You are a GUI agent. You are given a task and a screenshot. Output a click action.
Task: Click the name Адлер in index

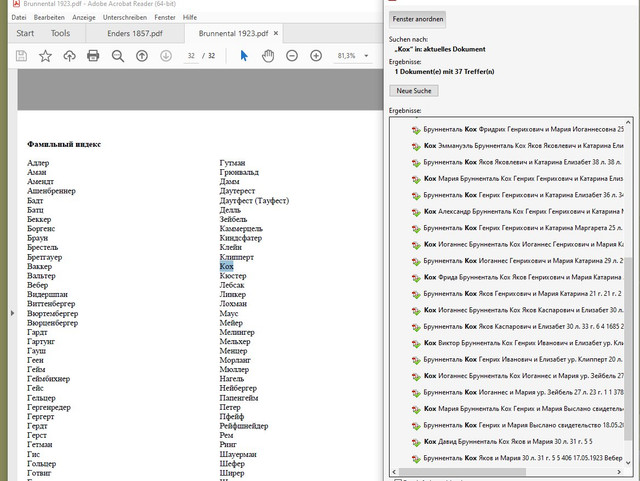click(x=38, y=163)
